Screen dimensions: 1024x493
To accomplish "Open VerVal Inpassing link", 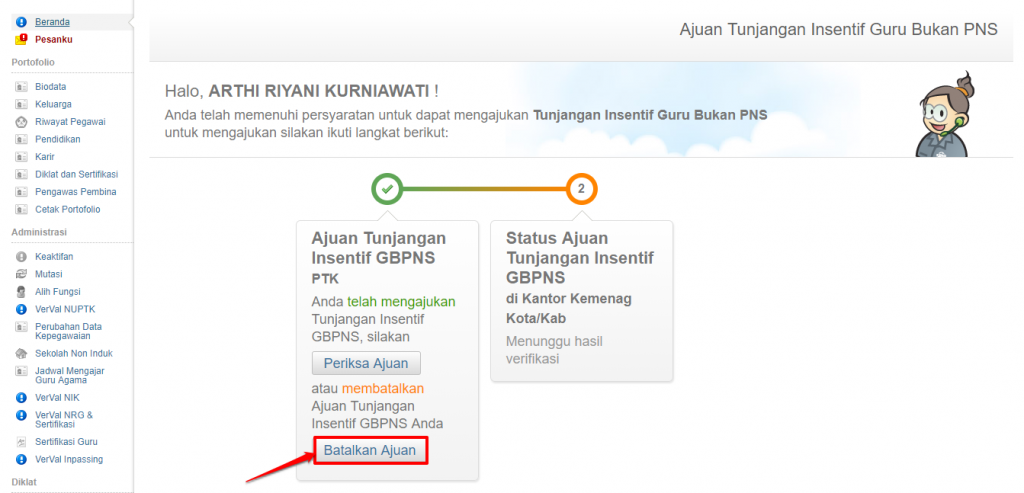I will point(69,459).
